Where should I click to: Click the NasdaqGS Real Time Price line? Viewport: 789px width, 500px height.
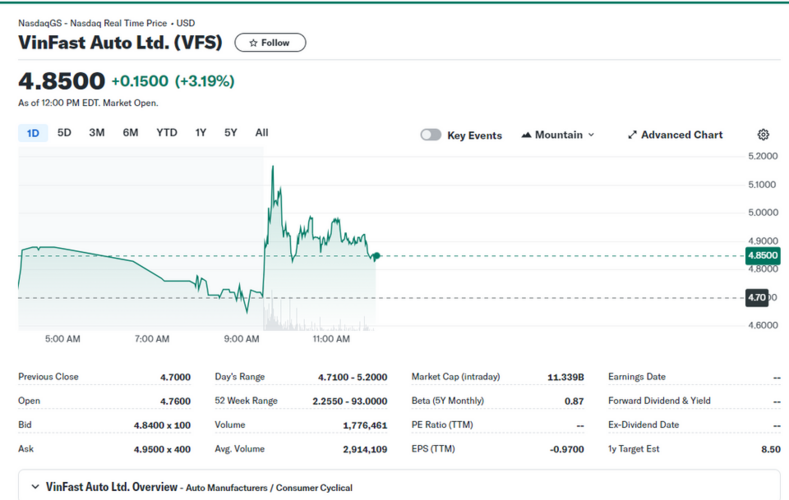[107, 23]
